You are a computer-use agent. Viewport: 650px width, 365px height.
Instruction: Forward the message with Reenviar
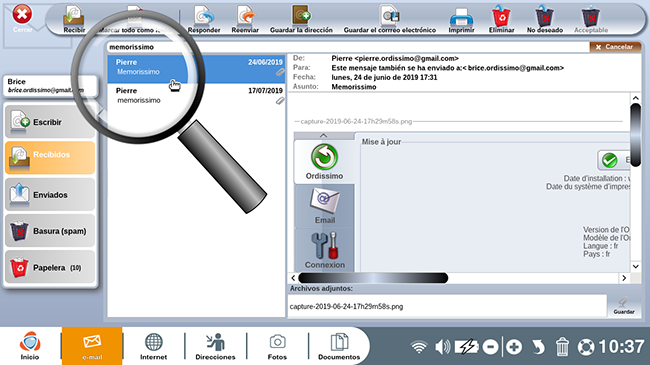(x=245, y=19)
